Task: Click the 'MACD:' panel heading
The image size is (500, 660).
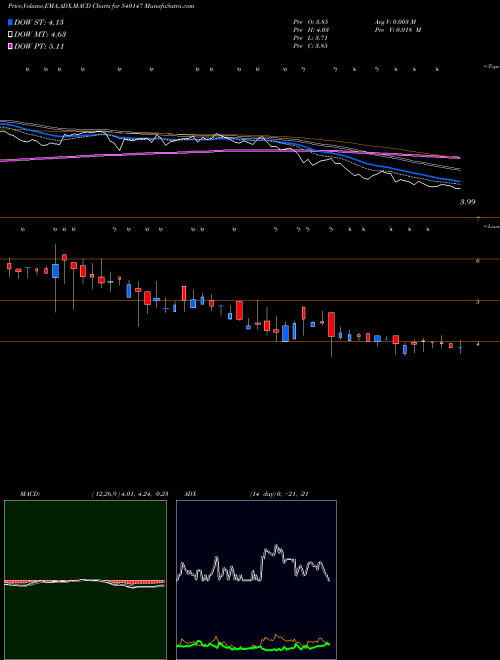Action: (x=30, y=494)
